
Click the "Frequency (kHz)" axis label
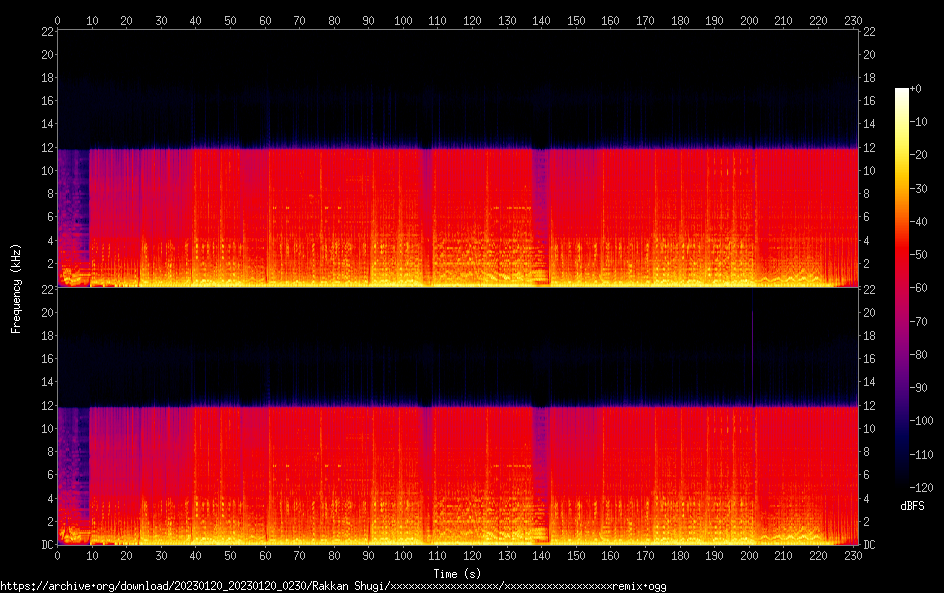[16, 287]
